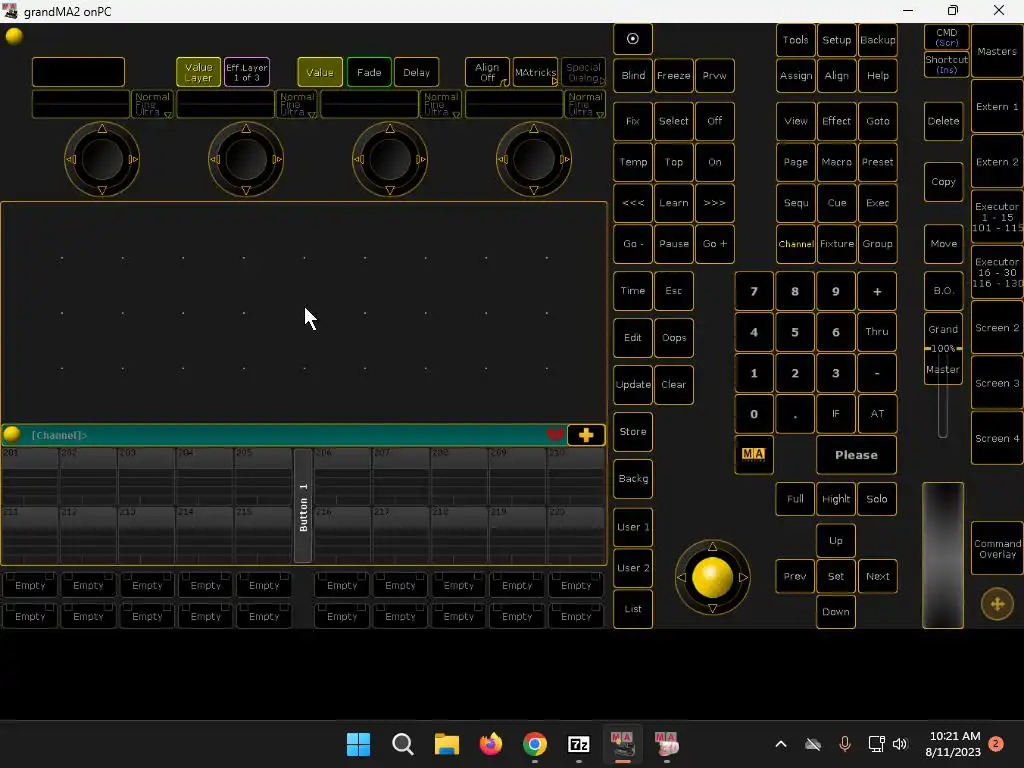Image resolution: width=1024 pixels, height=768 pixels.
Task: Click trackball left arrow
Action: pyautogui.click(x=681, y=577)
